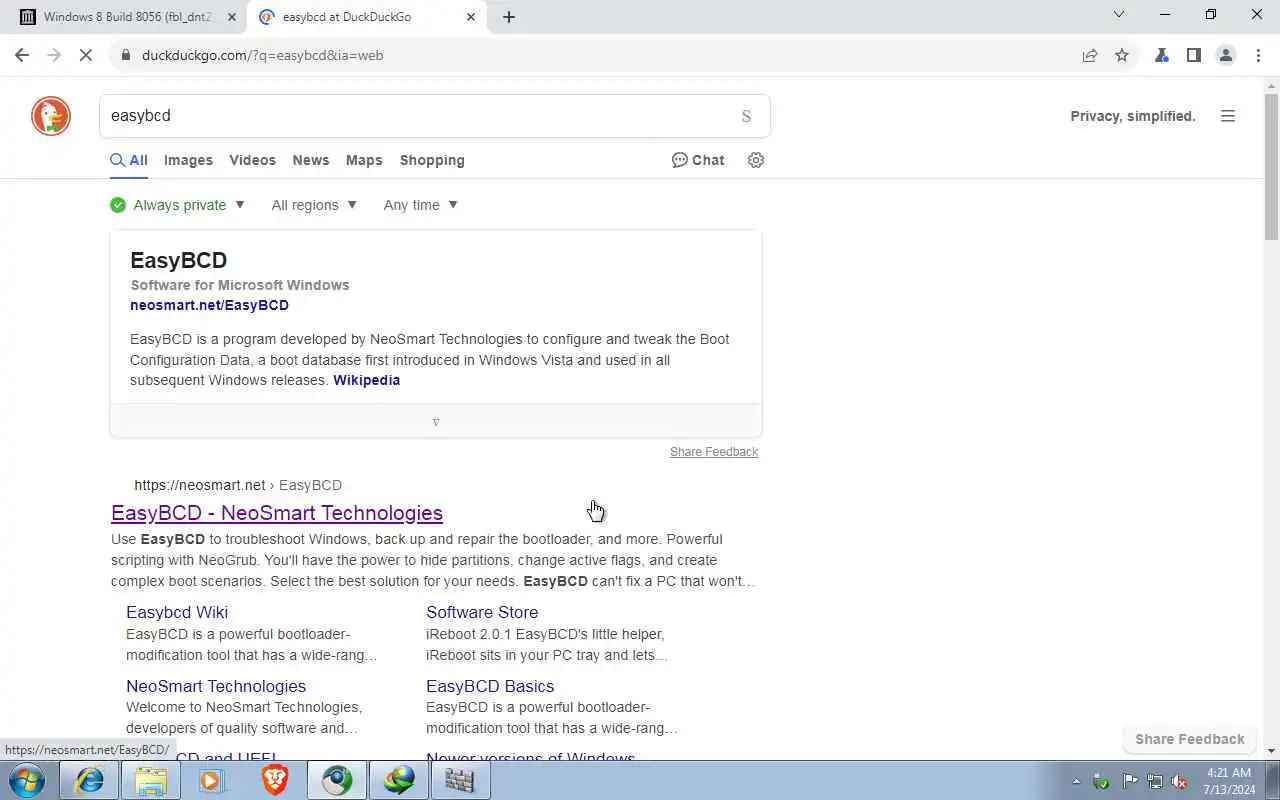Open the browser extensions icon
Screen dimensions: 1280x800
click(1162, 55)
